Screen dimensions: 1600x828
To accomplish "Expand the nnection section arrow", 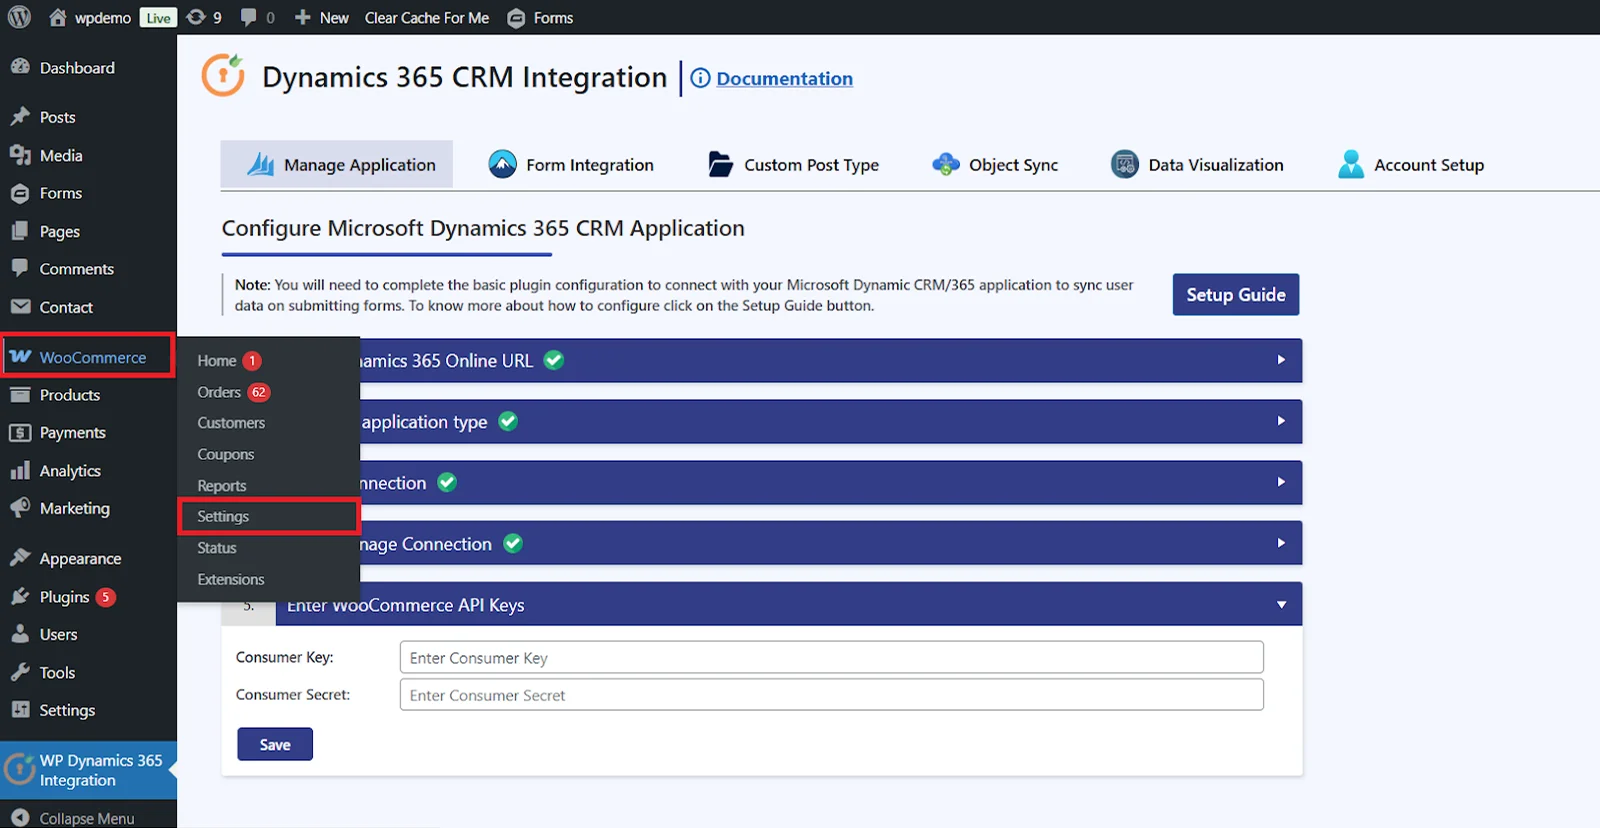I will coord(1281,482).
